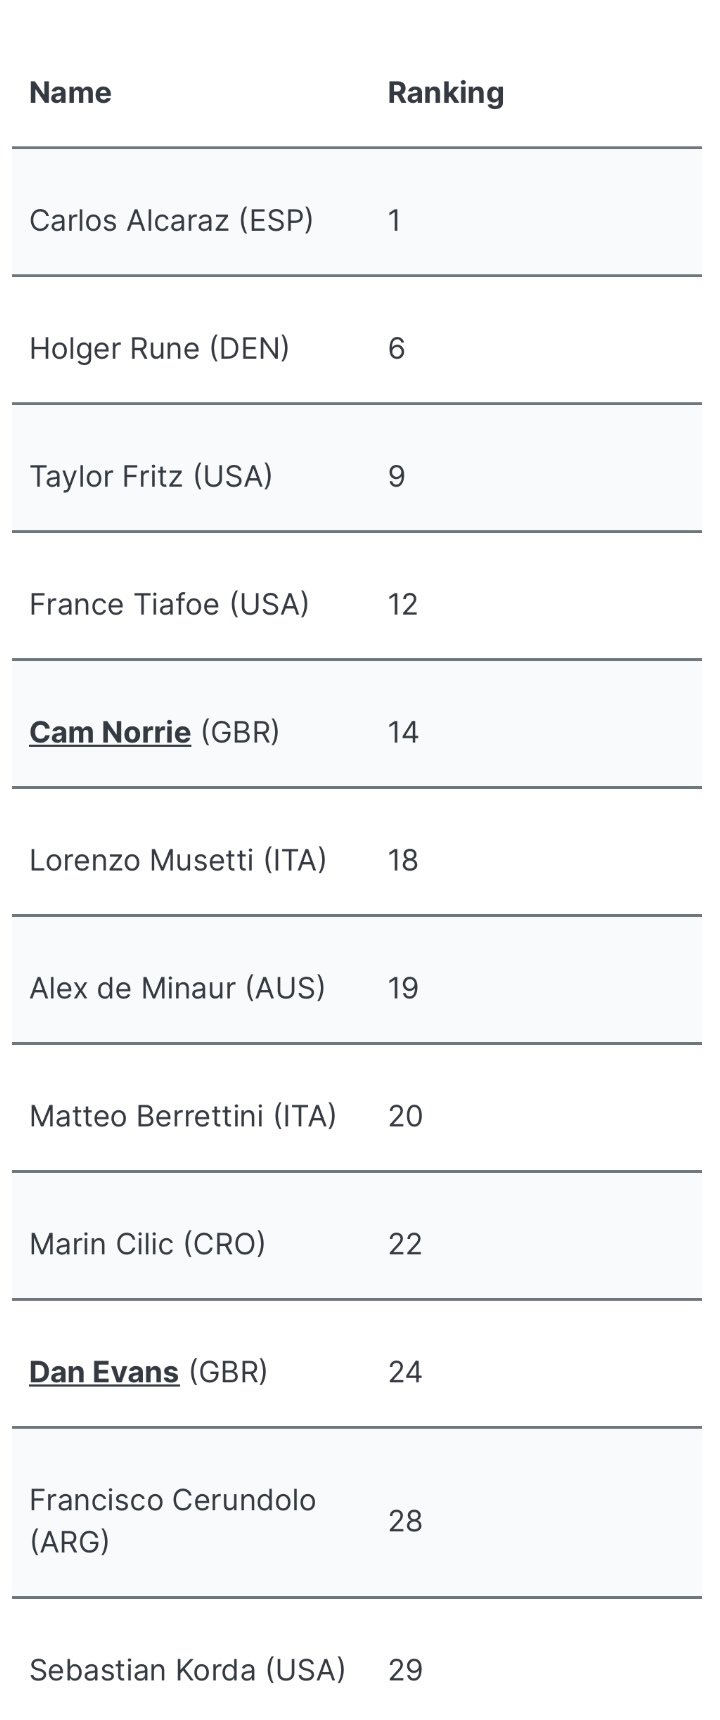Select the Ranking column header
Viewport: 720px width, 1720px height.
pos(446,92)
